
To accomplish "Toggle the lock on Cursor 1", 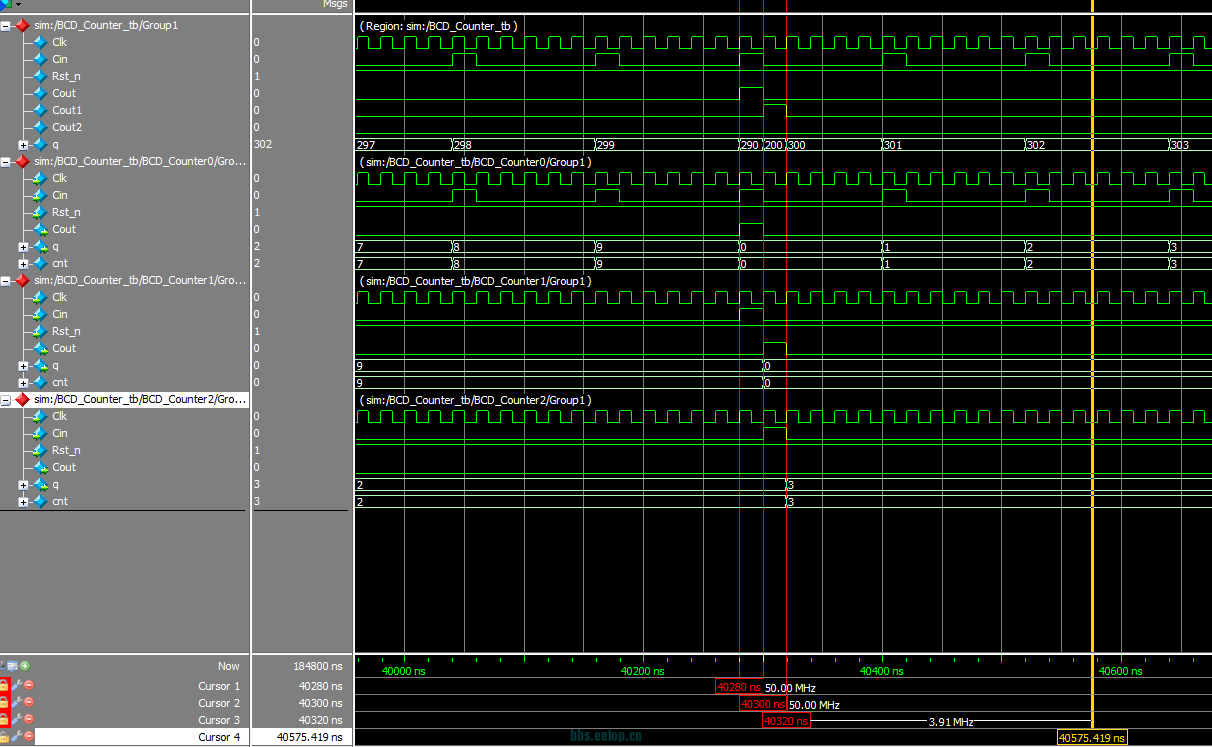I will pyautogui.click(x=5, y=685).
